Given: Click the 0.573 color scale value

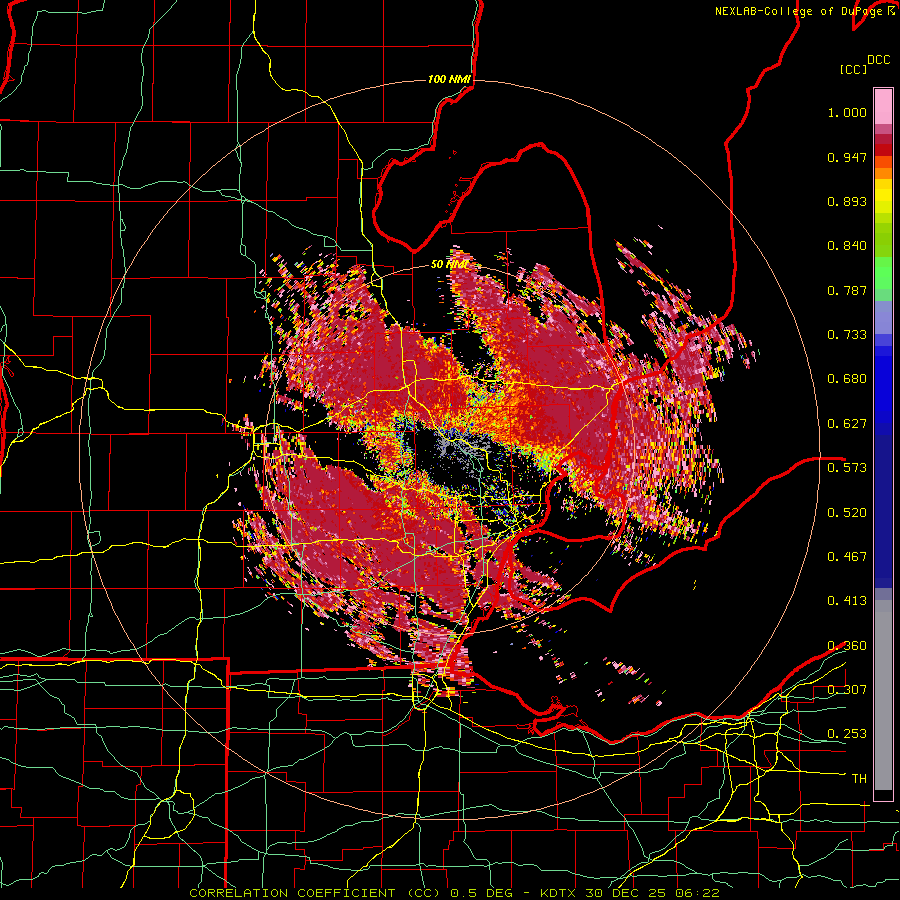Looking at the screenshot, I should (847, 468).
